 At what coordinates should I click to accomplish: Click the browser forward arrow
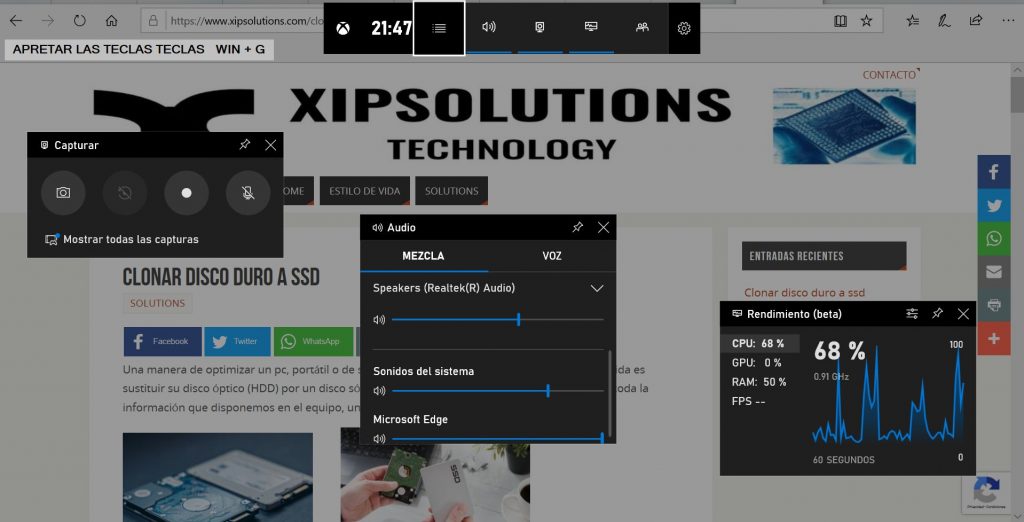pyautogui.click(x=48, y=21)
